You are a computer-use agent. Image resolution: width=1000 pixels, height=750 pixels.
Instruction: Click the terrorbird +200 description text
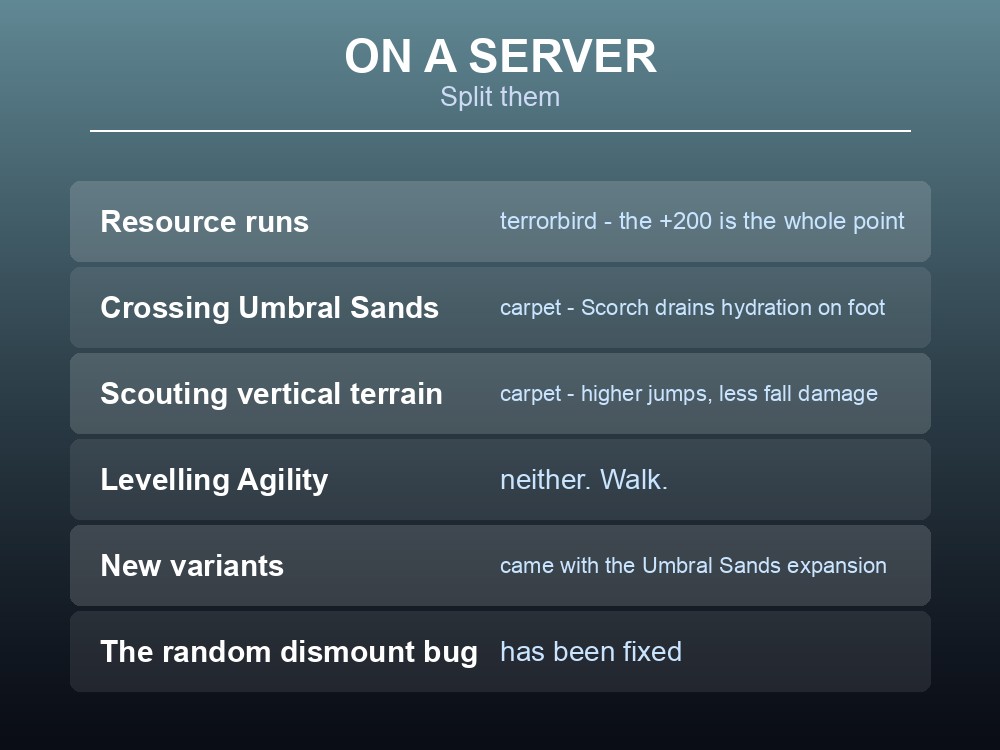tap(702, 221)
